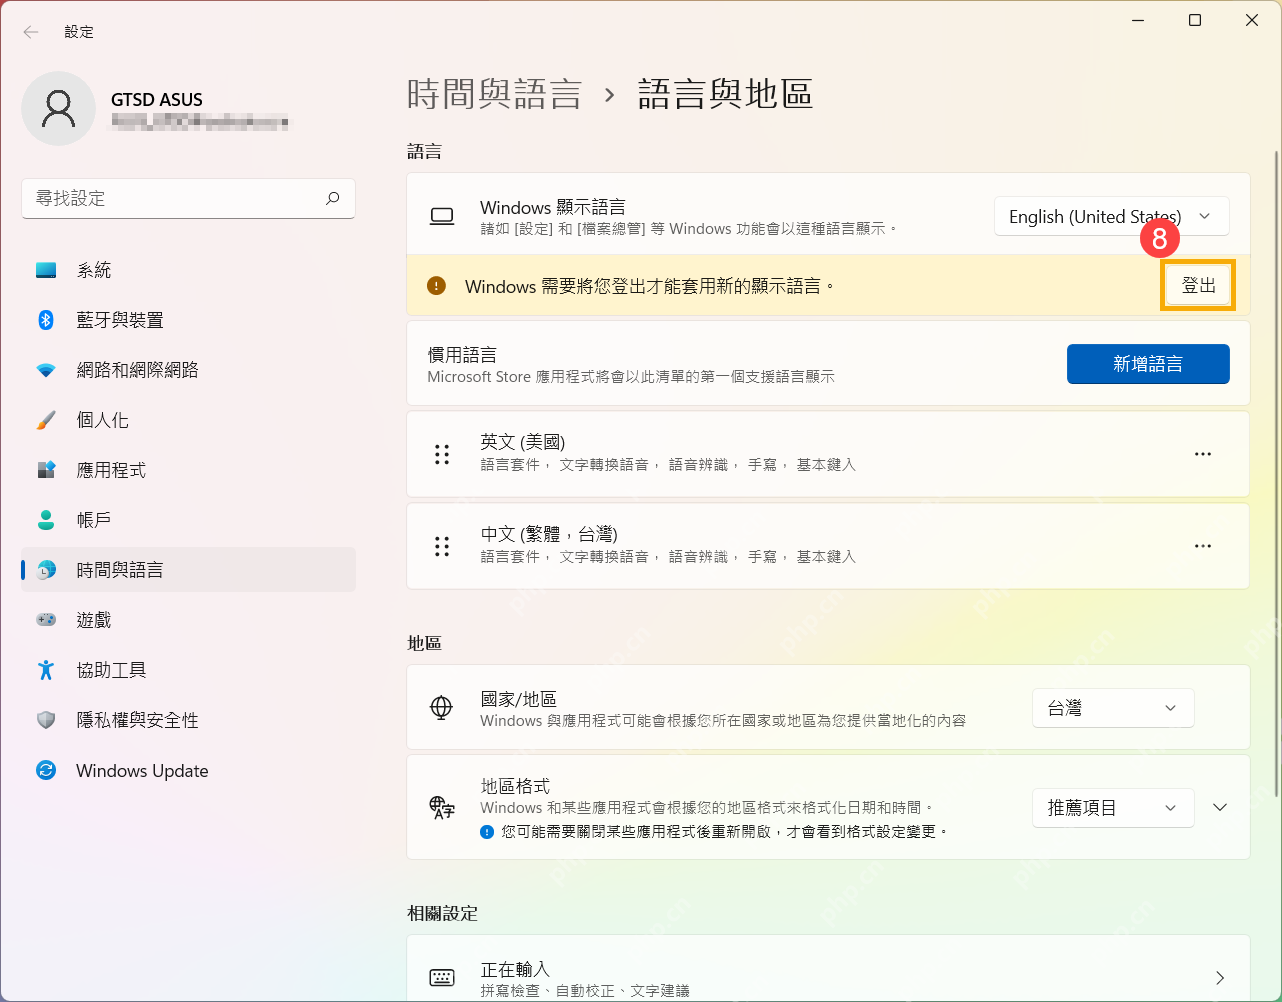
Task: Go to 網路和網際網路 settings
Action: [188, 370]
